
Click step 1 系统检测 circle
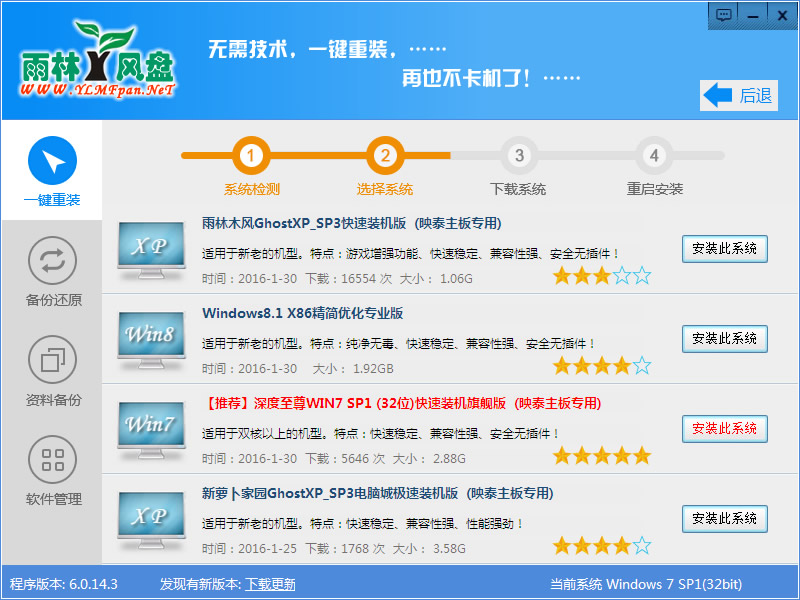(x=251, y=155)
